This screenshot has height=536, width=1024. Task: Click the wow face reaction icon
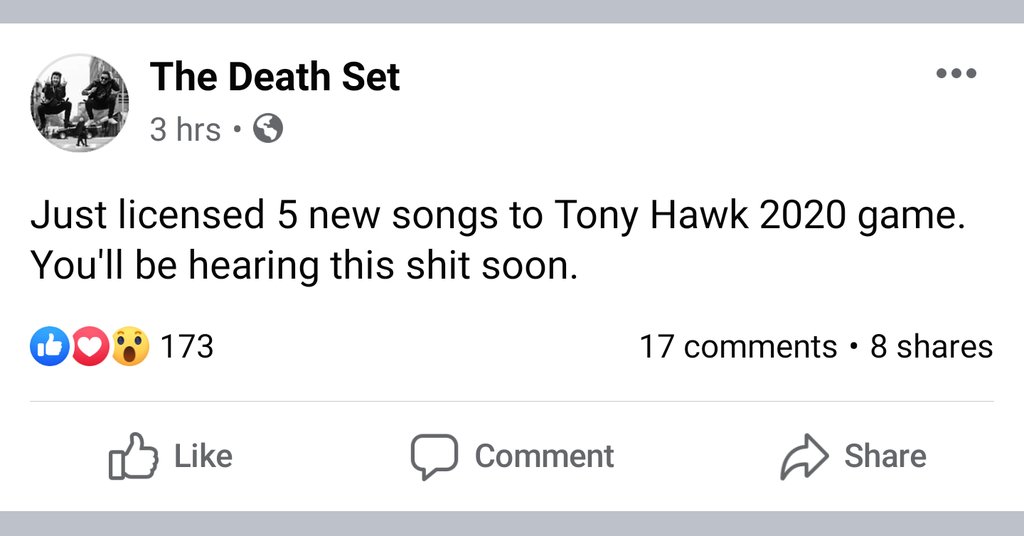(x=130, y=346)
